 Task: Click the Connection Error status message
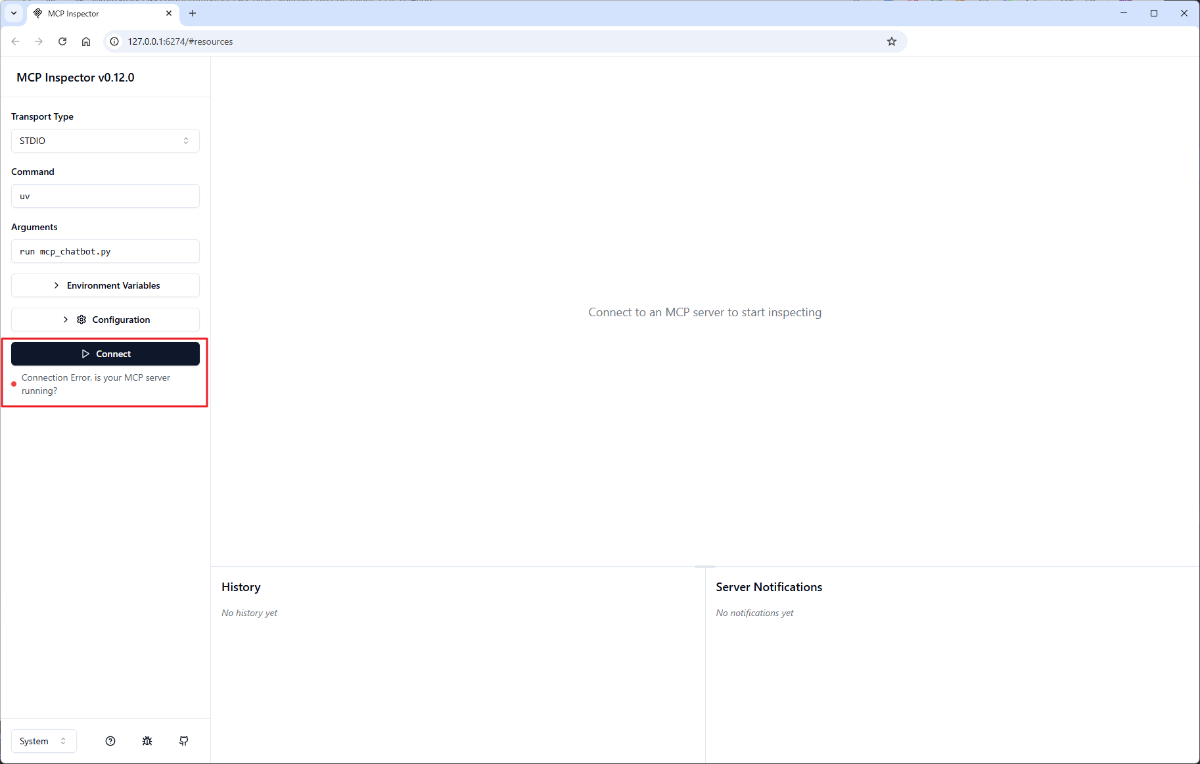[96, 384]
